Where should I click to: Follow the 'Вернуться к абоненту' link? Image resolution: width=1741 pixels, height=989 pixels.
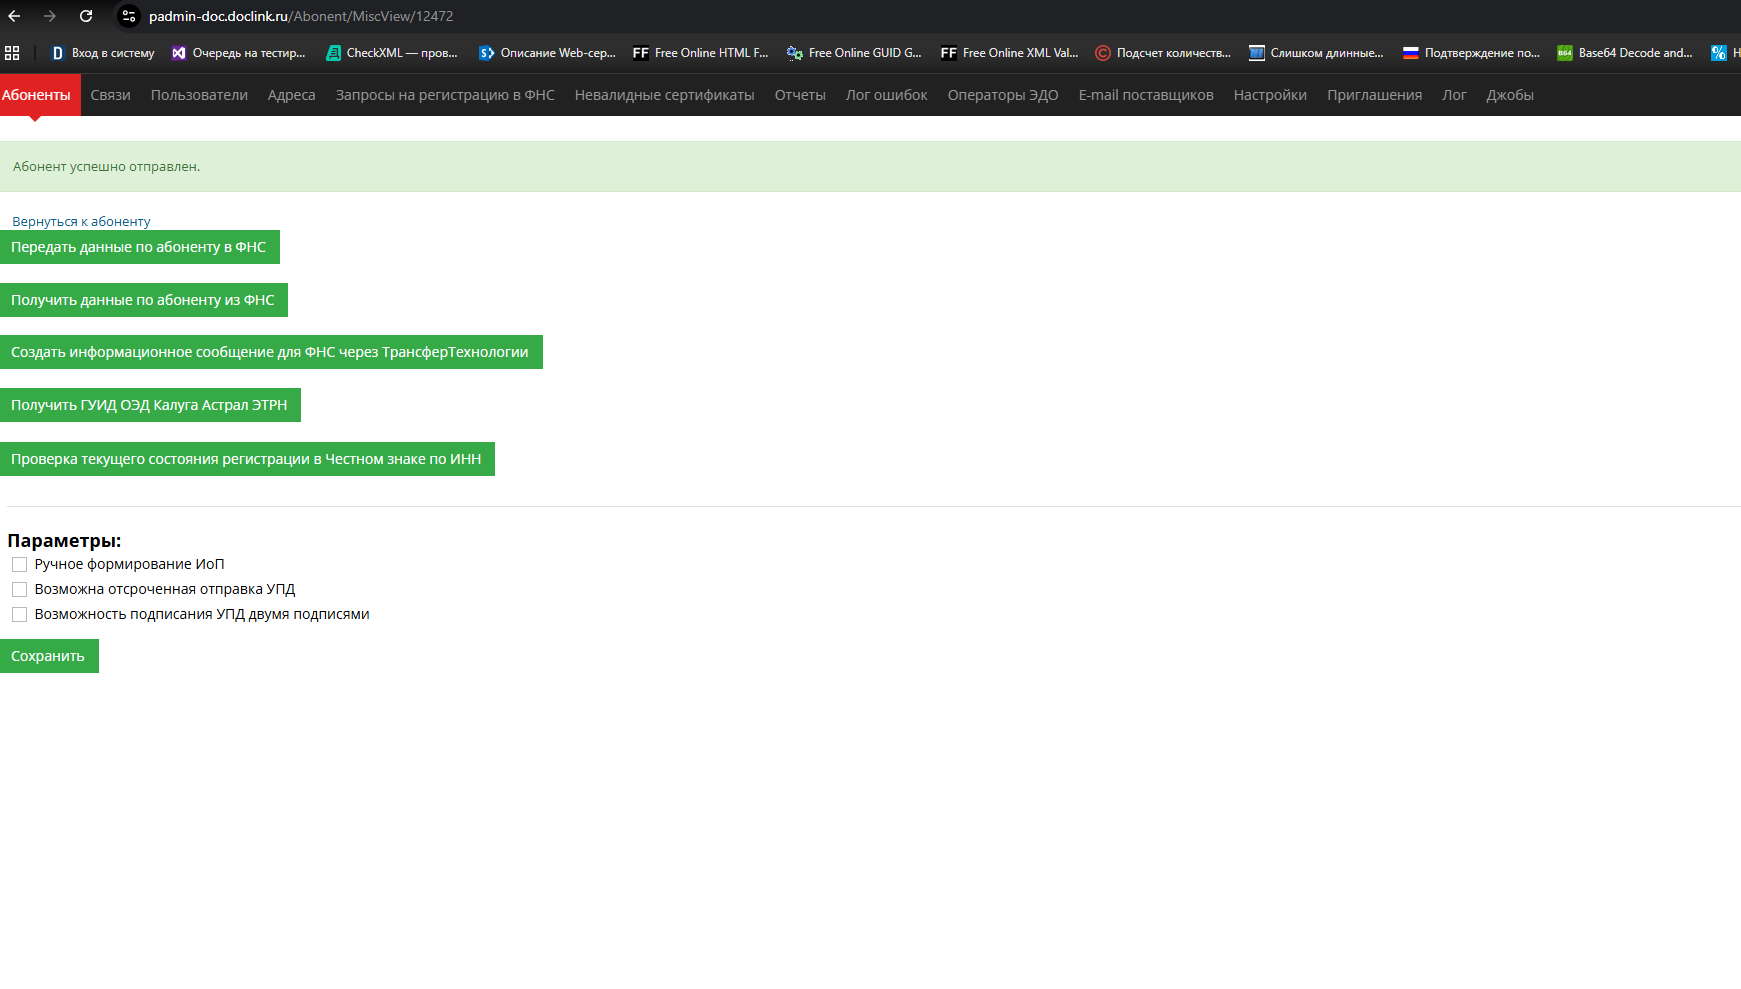coord(81,222)
